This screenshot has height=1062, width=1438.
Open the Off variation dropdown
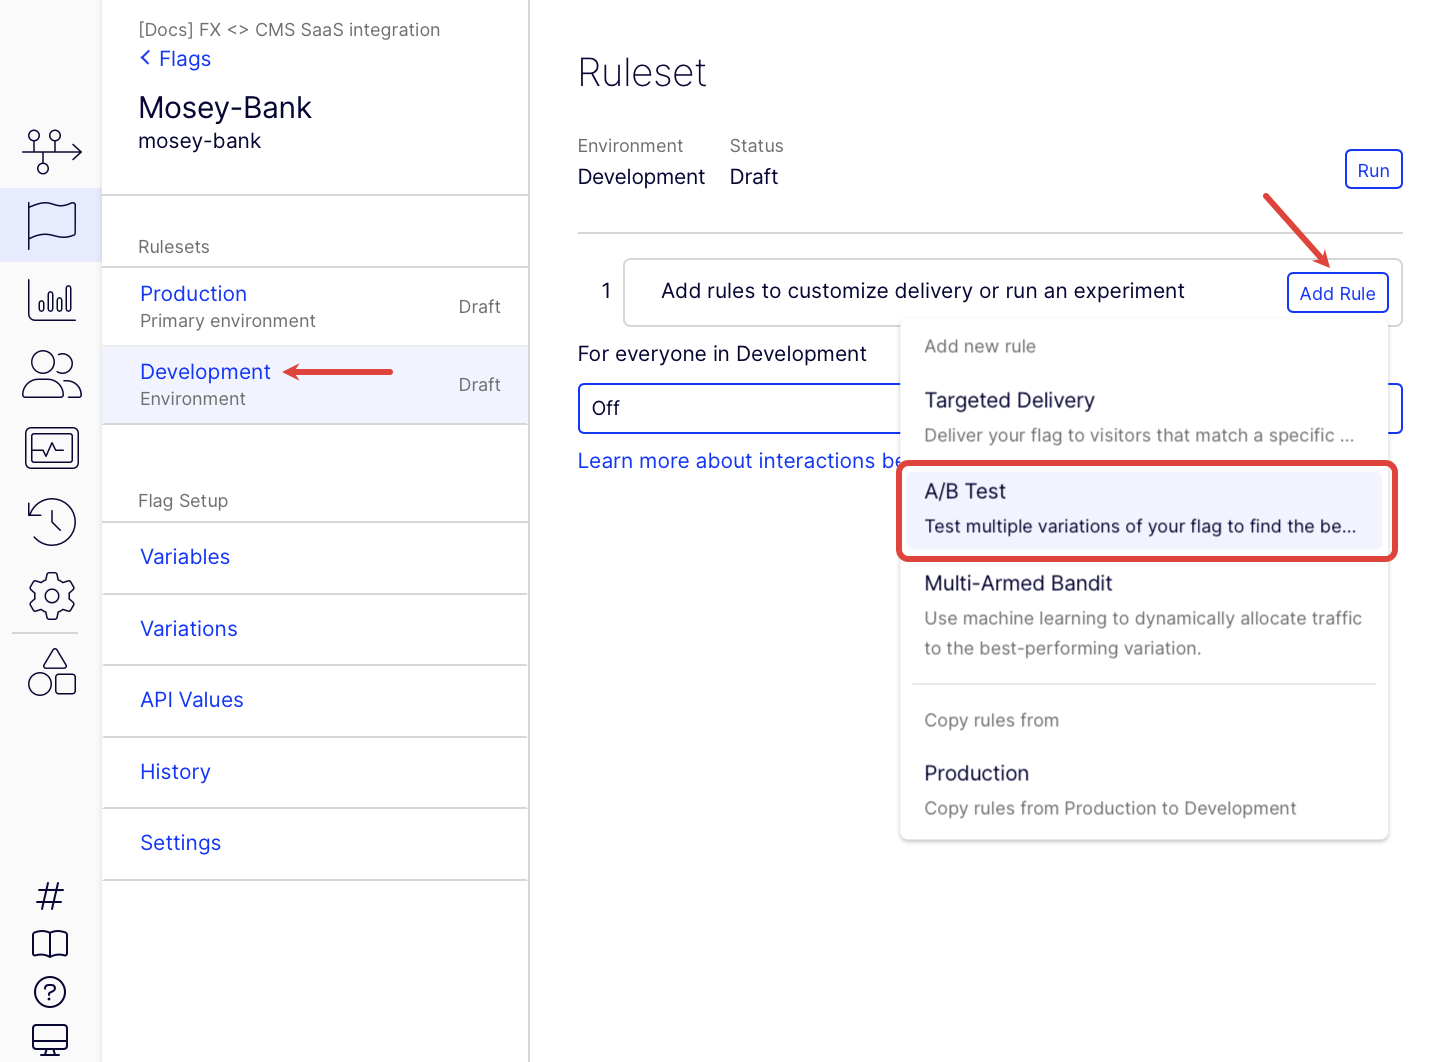[x=990, y=408]
